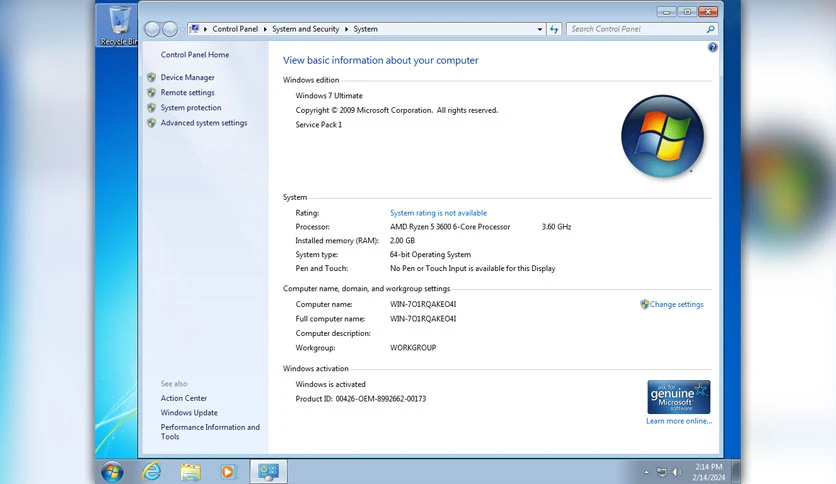Image resolution: width=836 pixels, height=484 pixels.
Task: Open Device Manager from the sidebar
Action: 187,77
